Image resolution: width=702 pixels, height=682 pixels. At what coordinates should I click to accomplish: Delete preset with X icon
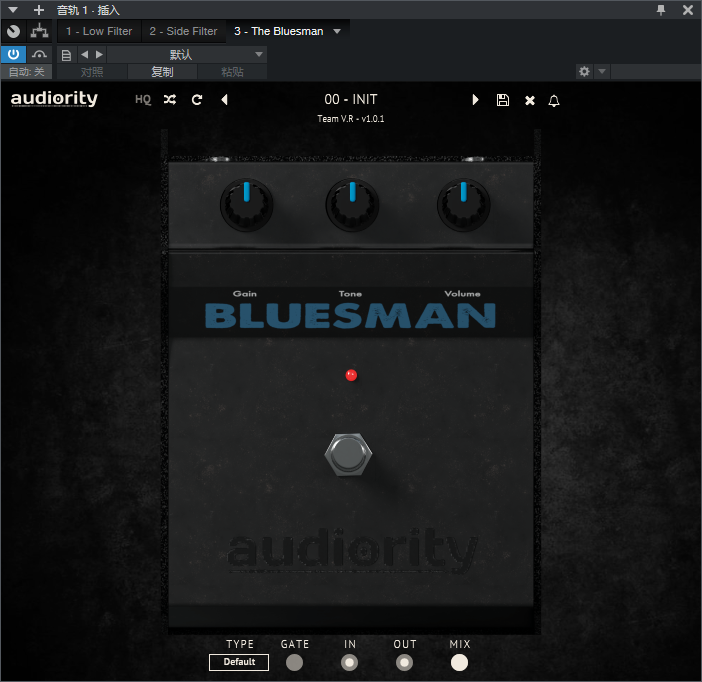530,100
